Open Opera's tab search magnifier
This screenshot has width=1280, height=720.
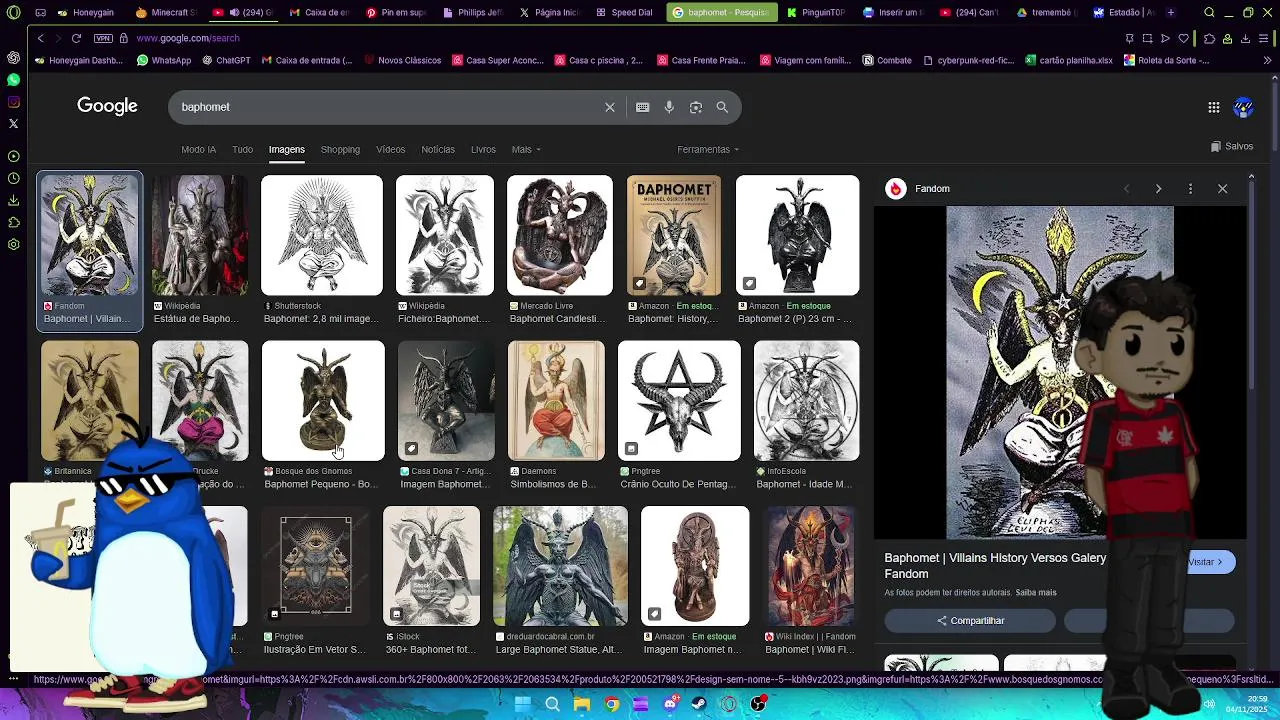coord(1209,13)
